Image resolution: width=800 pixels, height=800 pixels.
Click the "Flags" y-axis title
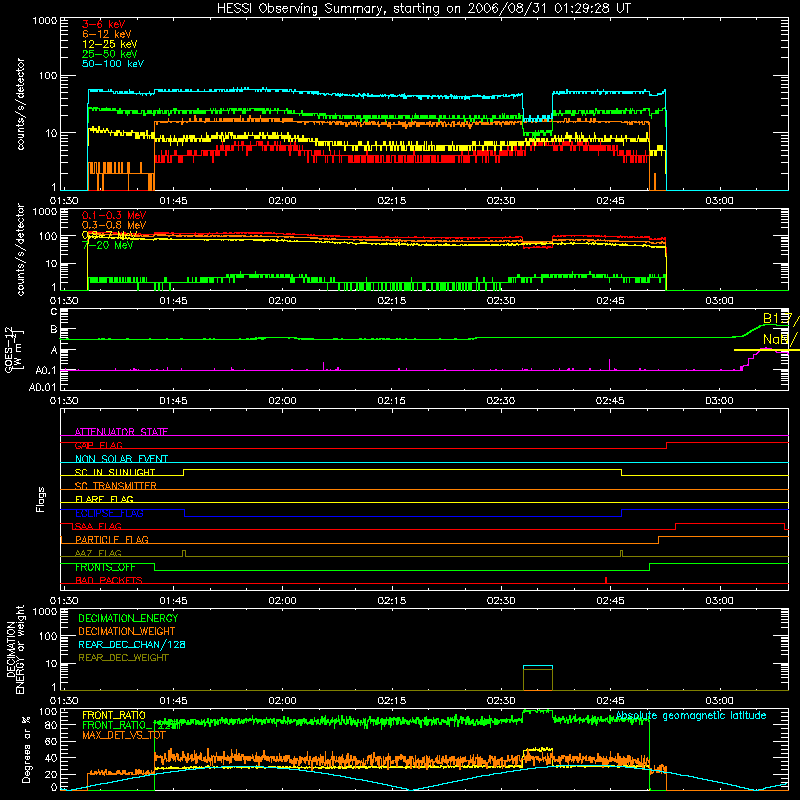pos(41,499)
